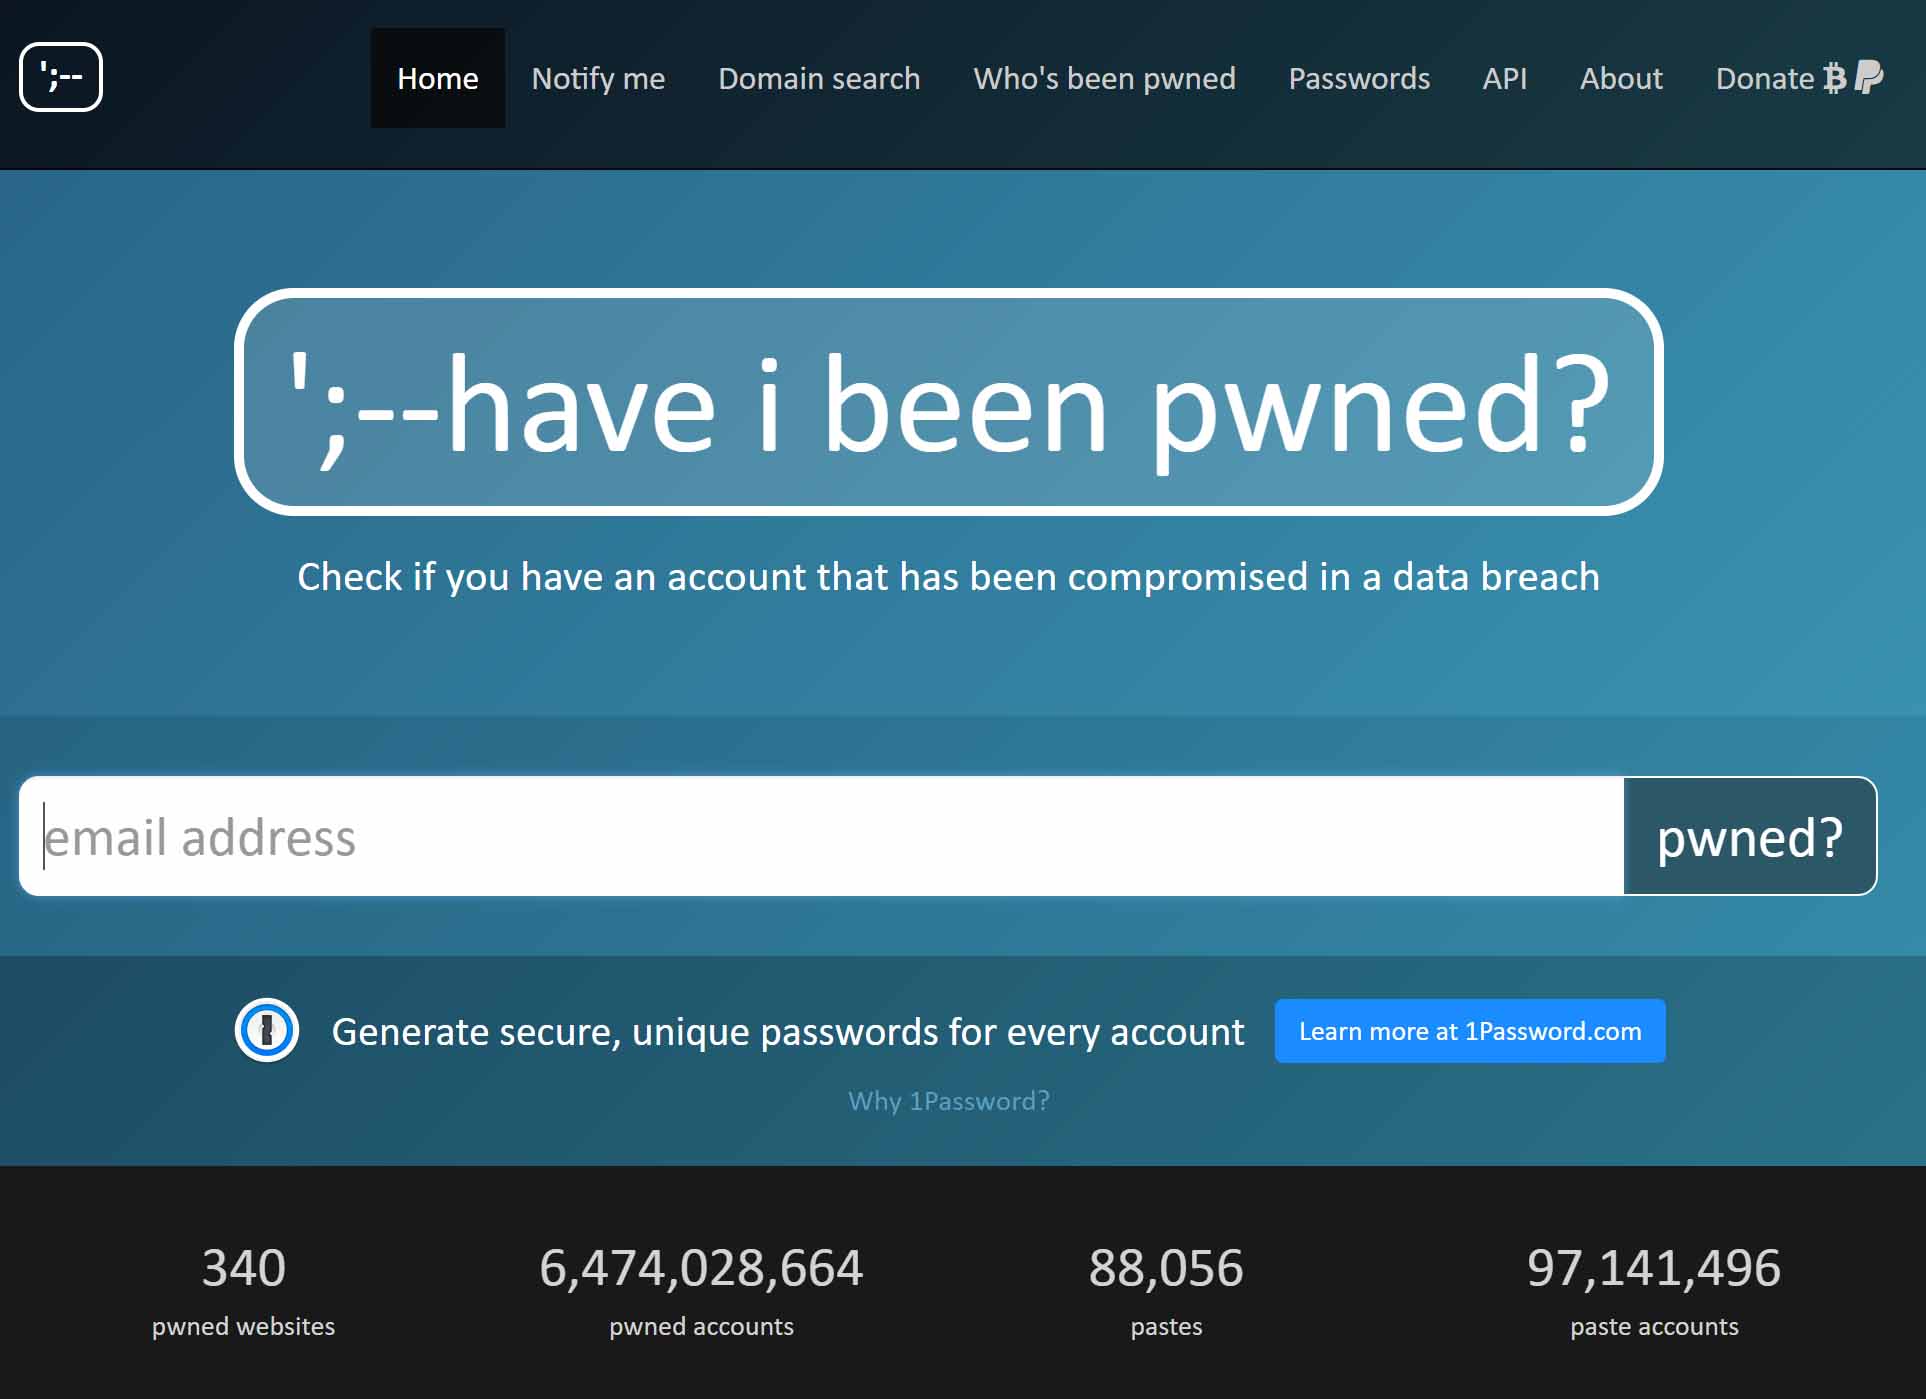Enable domain search monitoring toggle

click(x=818, y=78)
